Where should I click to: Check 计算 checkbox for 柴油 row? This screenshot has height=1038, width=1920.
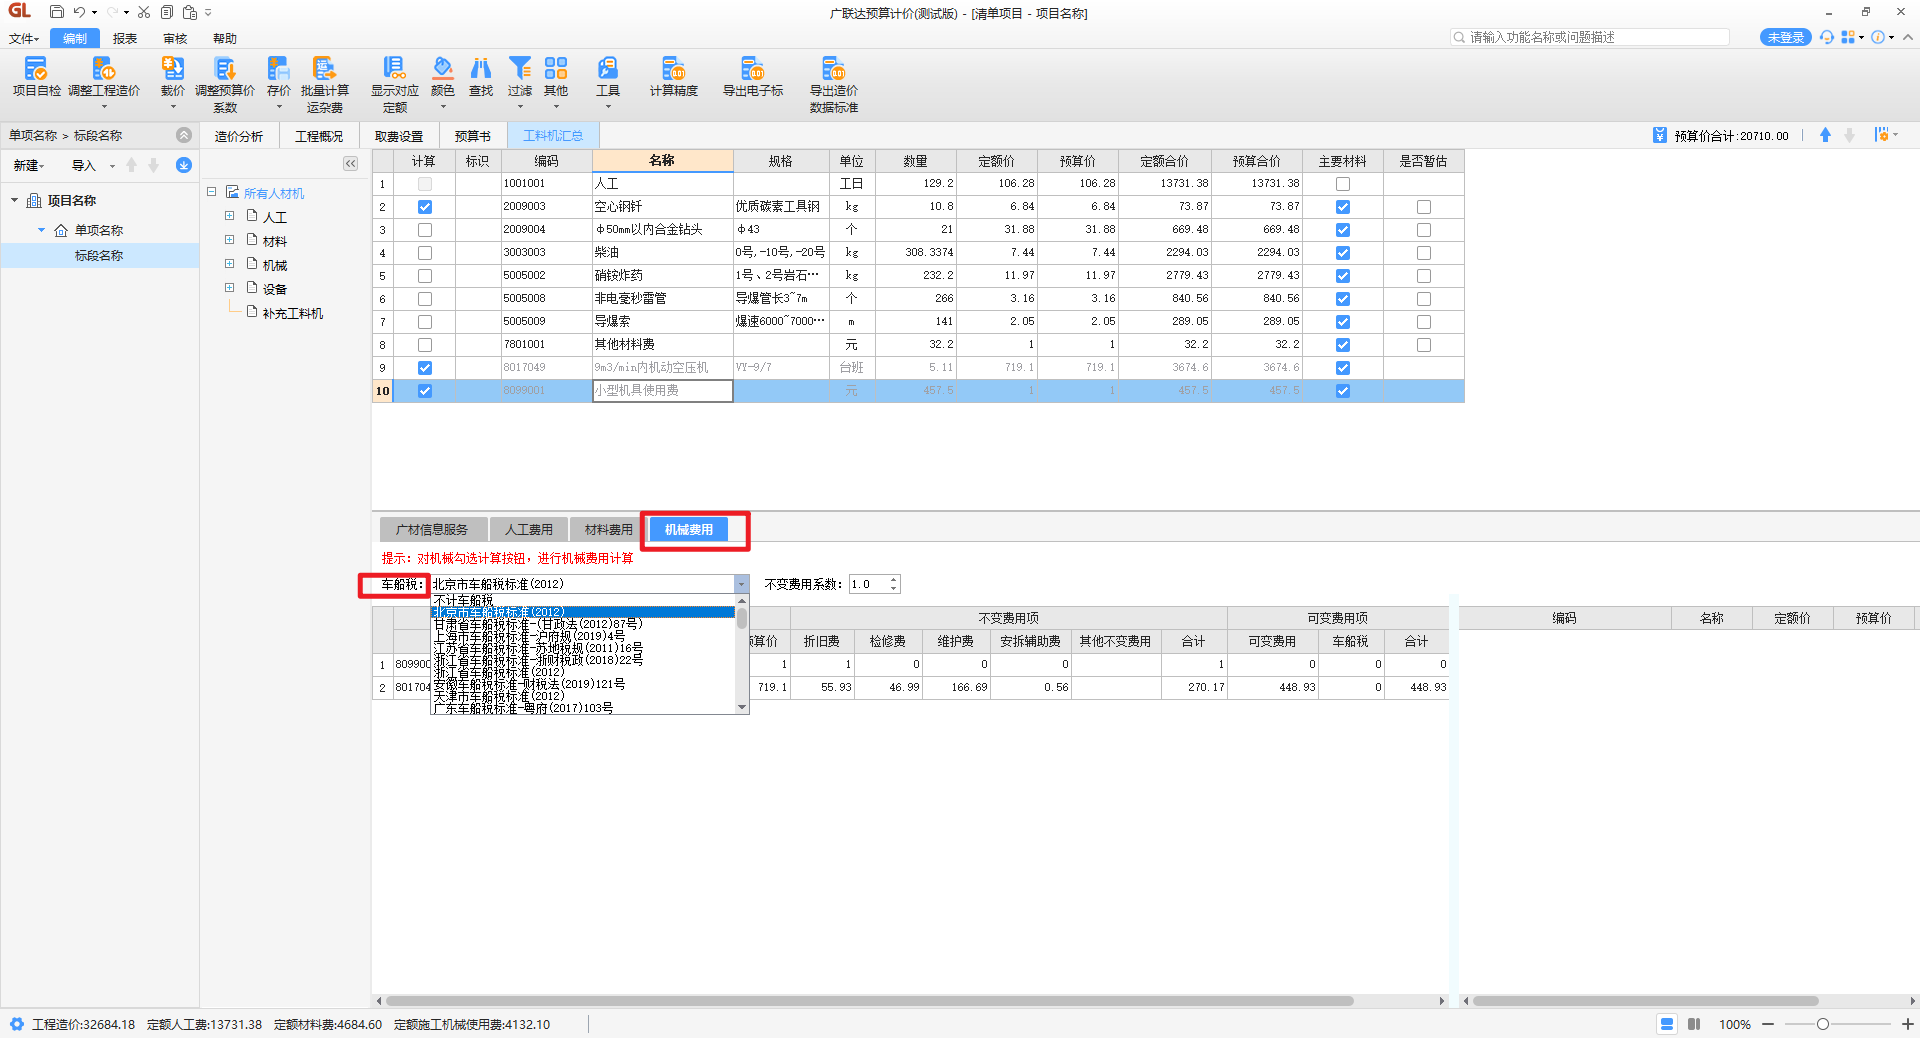coord(425,253)
